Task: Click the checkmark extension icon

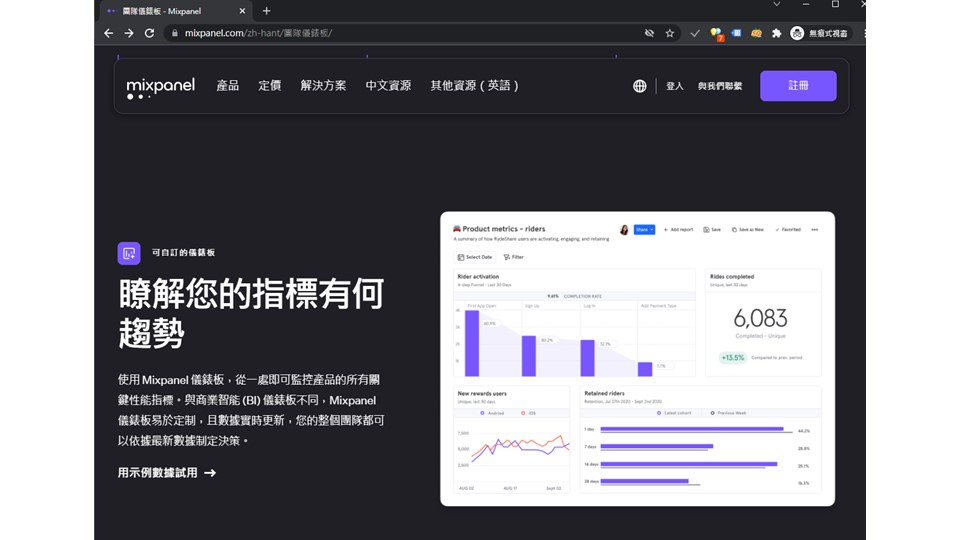Action: pyautogui.click(x=694, y=34)
